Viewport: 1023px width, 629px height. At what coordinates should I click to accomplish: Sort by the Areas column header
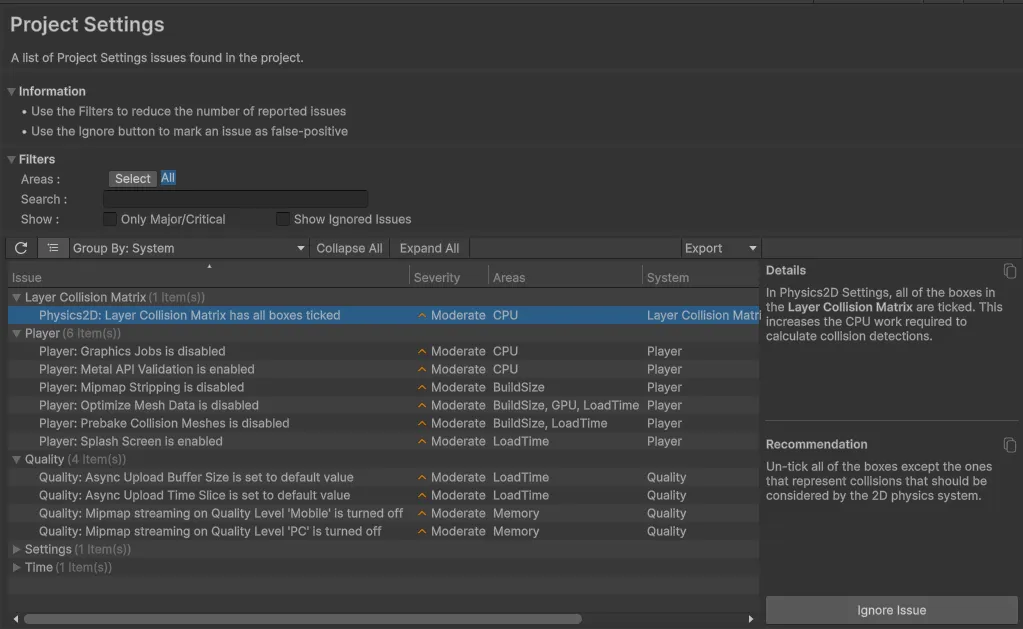point(509,277)
